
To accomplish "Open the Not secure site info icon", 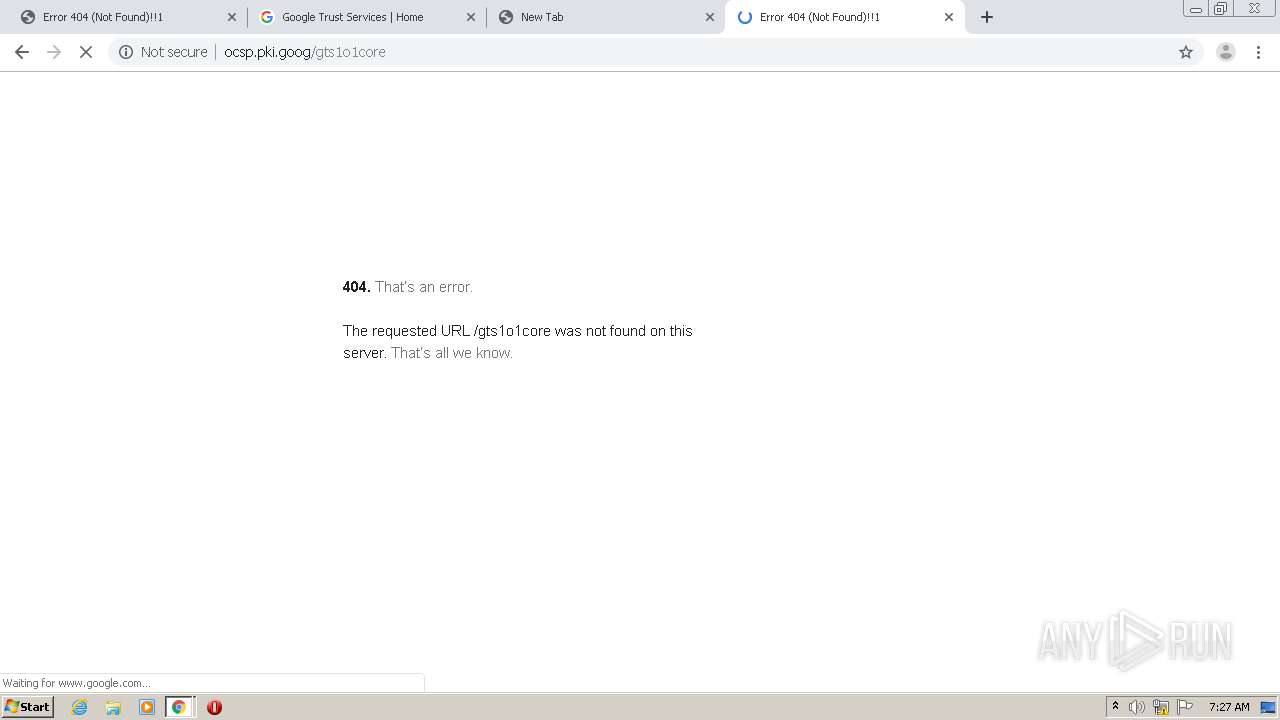I will 126,52.
